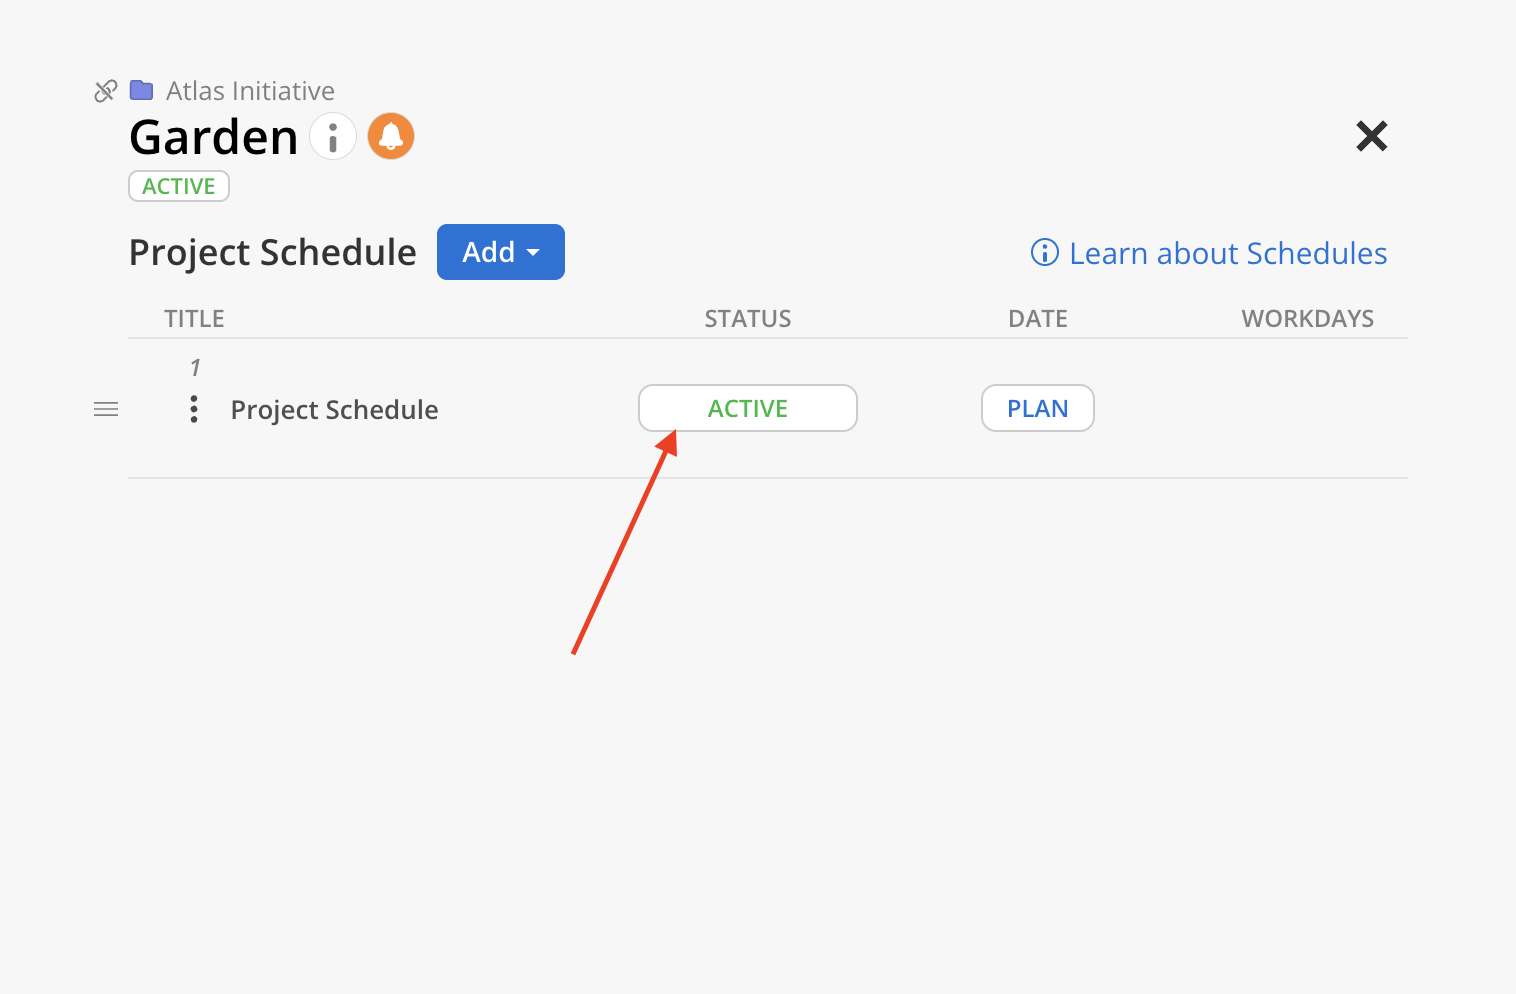
Task: Open the three-dot menu for Project Schedule row
Action: [x=194, y=409]
